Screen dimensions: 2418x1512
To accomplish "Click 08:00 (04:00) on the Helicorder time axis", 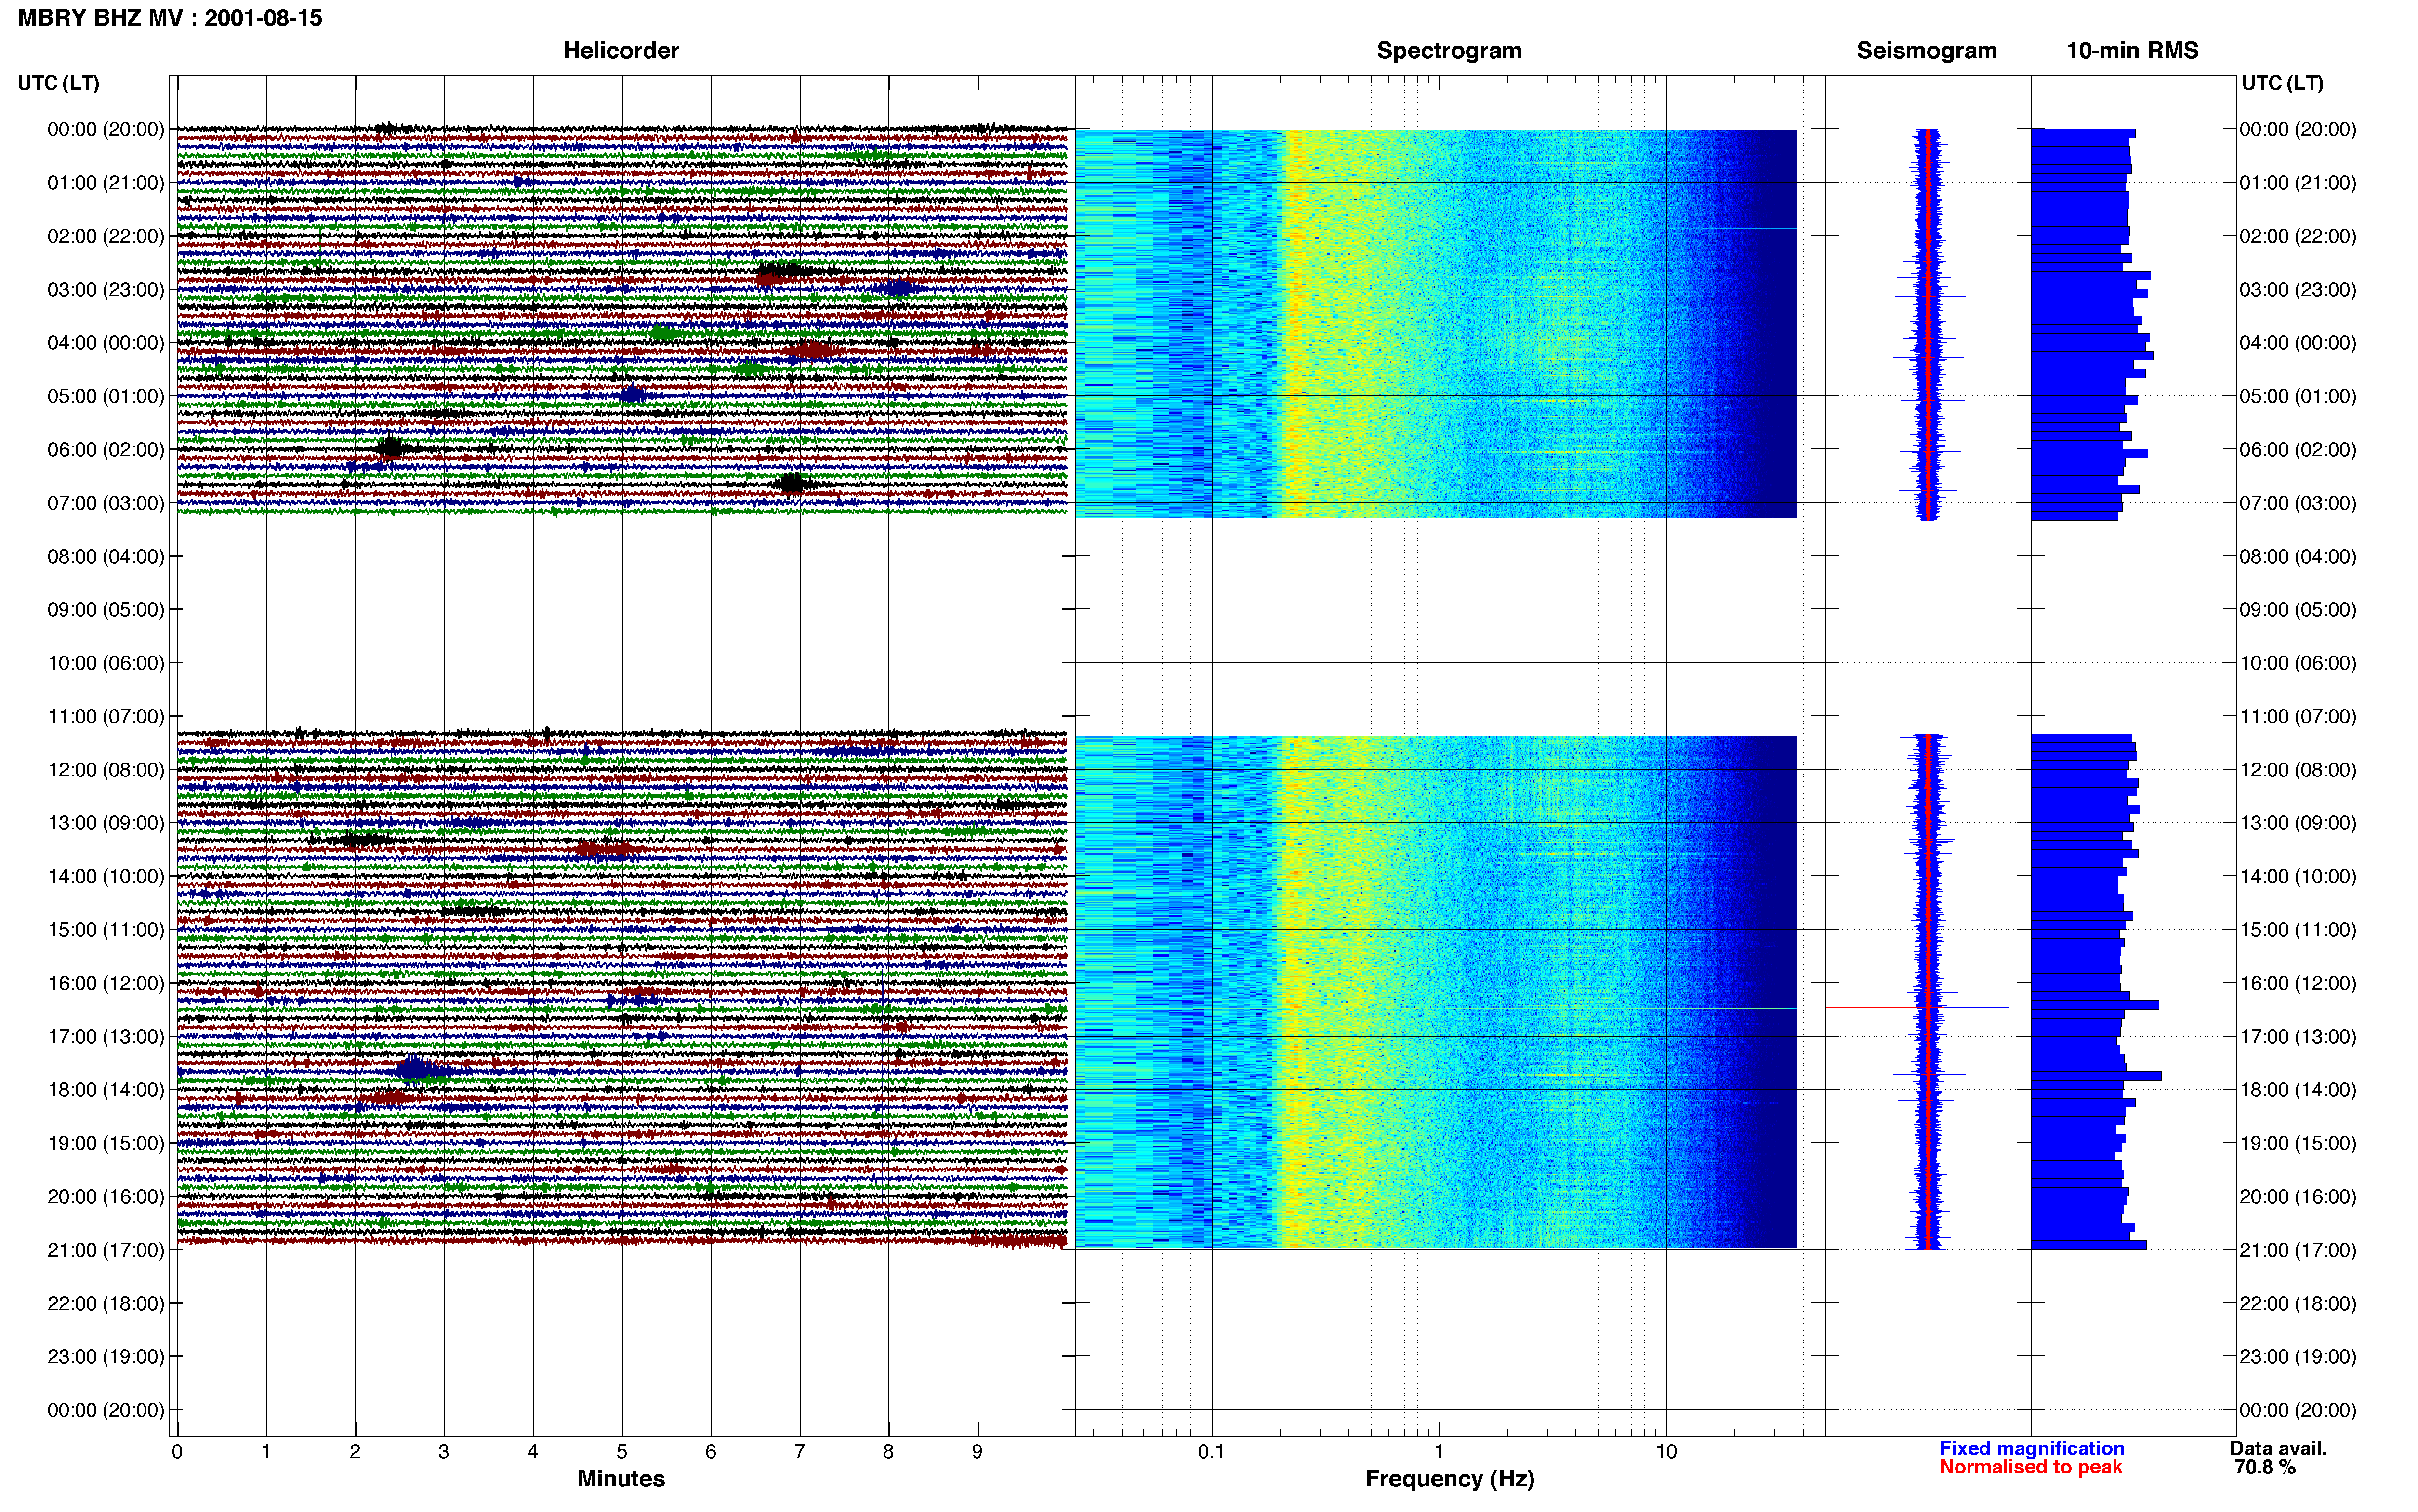I will (x=106, y=556).
